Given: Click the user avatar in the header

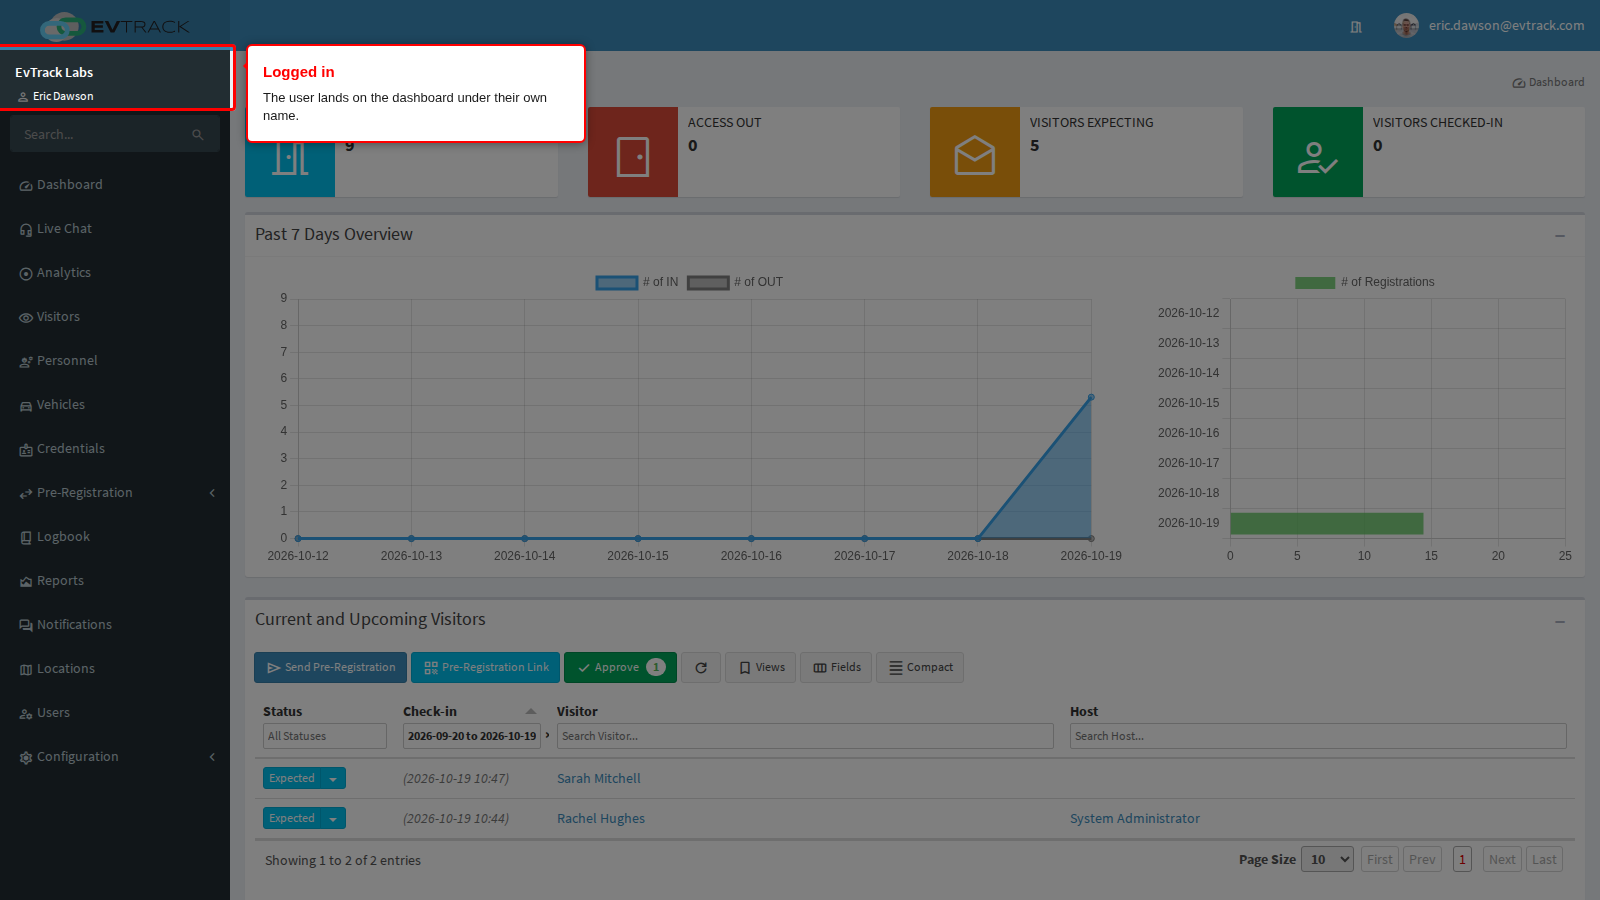Looking at the screenshot, I should point(1406,26).
